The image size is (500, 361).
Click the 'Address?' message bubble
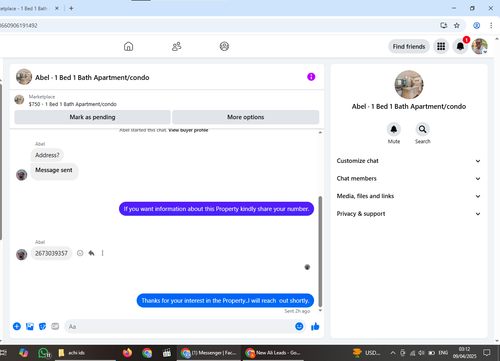point(47,155)
